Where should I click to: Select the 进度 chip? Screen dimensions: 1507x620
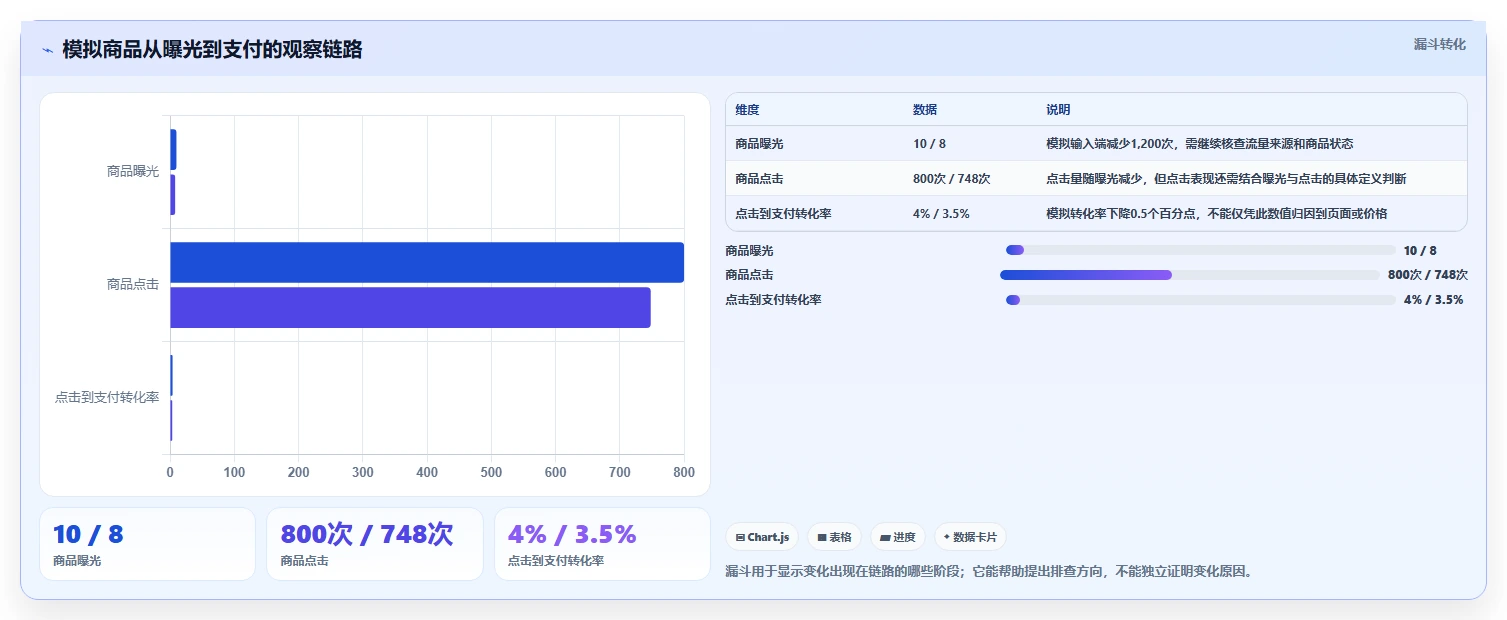(898, 537)
